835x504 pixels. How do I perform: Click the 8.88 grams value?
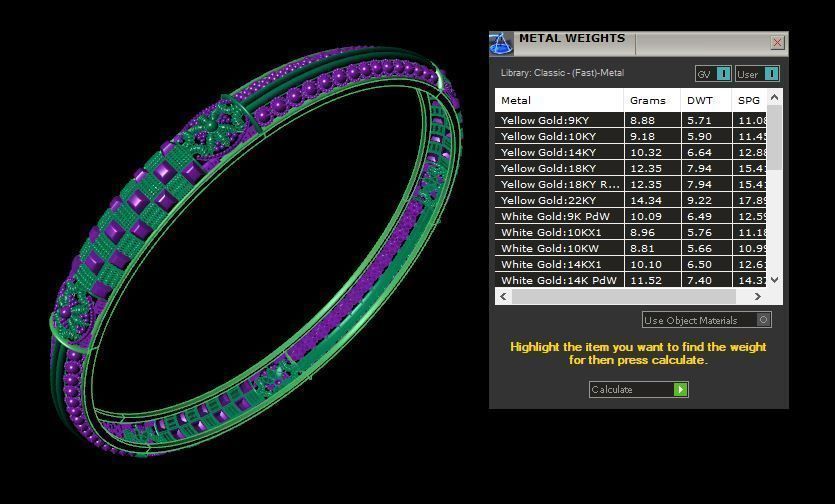point(642,120)
